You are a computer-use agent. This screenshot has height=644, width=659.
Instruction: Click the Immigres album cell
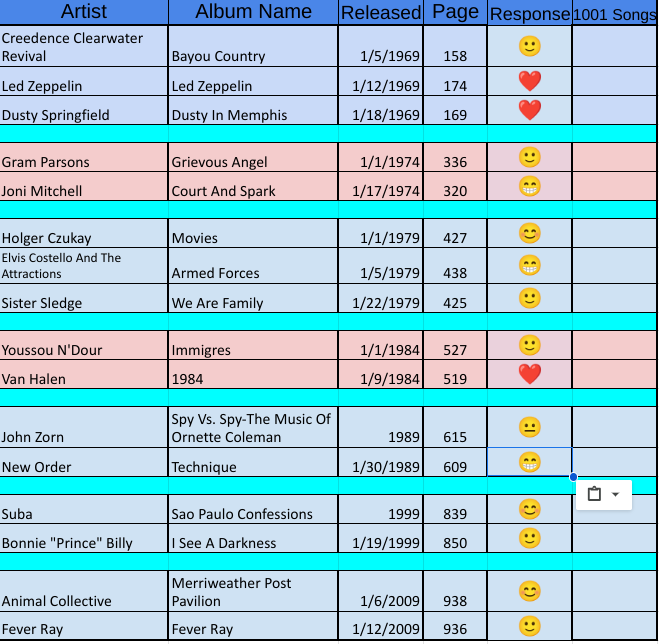[x=253, y=345]
